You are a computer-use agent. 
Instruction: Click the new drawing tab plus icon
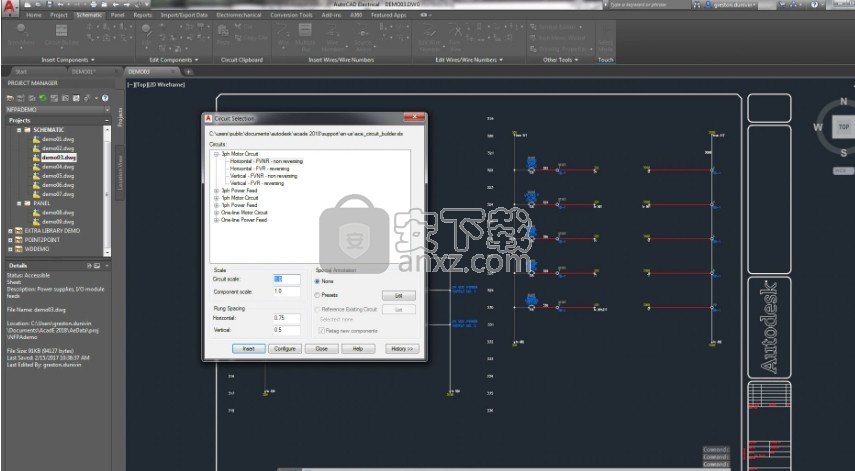pos(188,71)
